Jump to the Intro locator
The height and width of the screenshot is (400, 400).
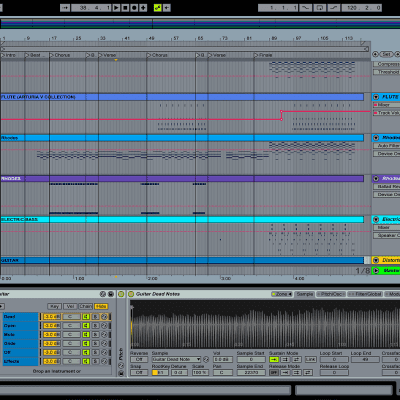pos(9,55)
